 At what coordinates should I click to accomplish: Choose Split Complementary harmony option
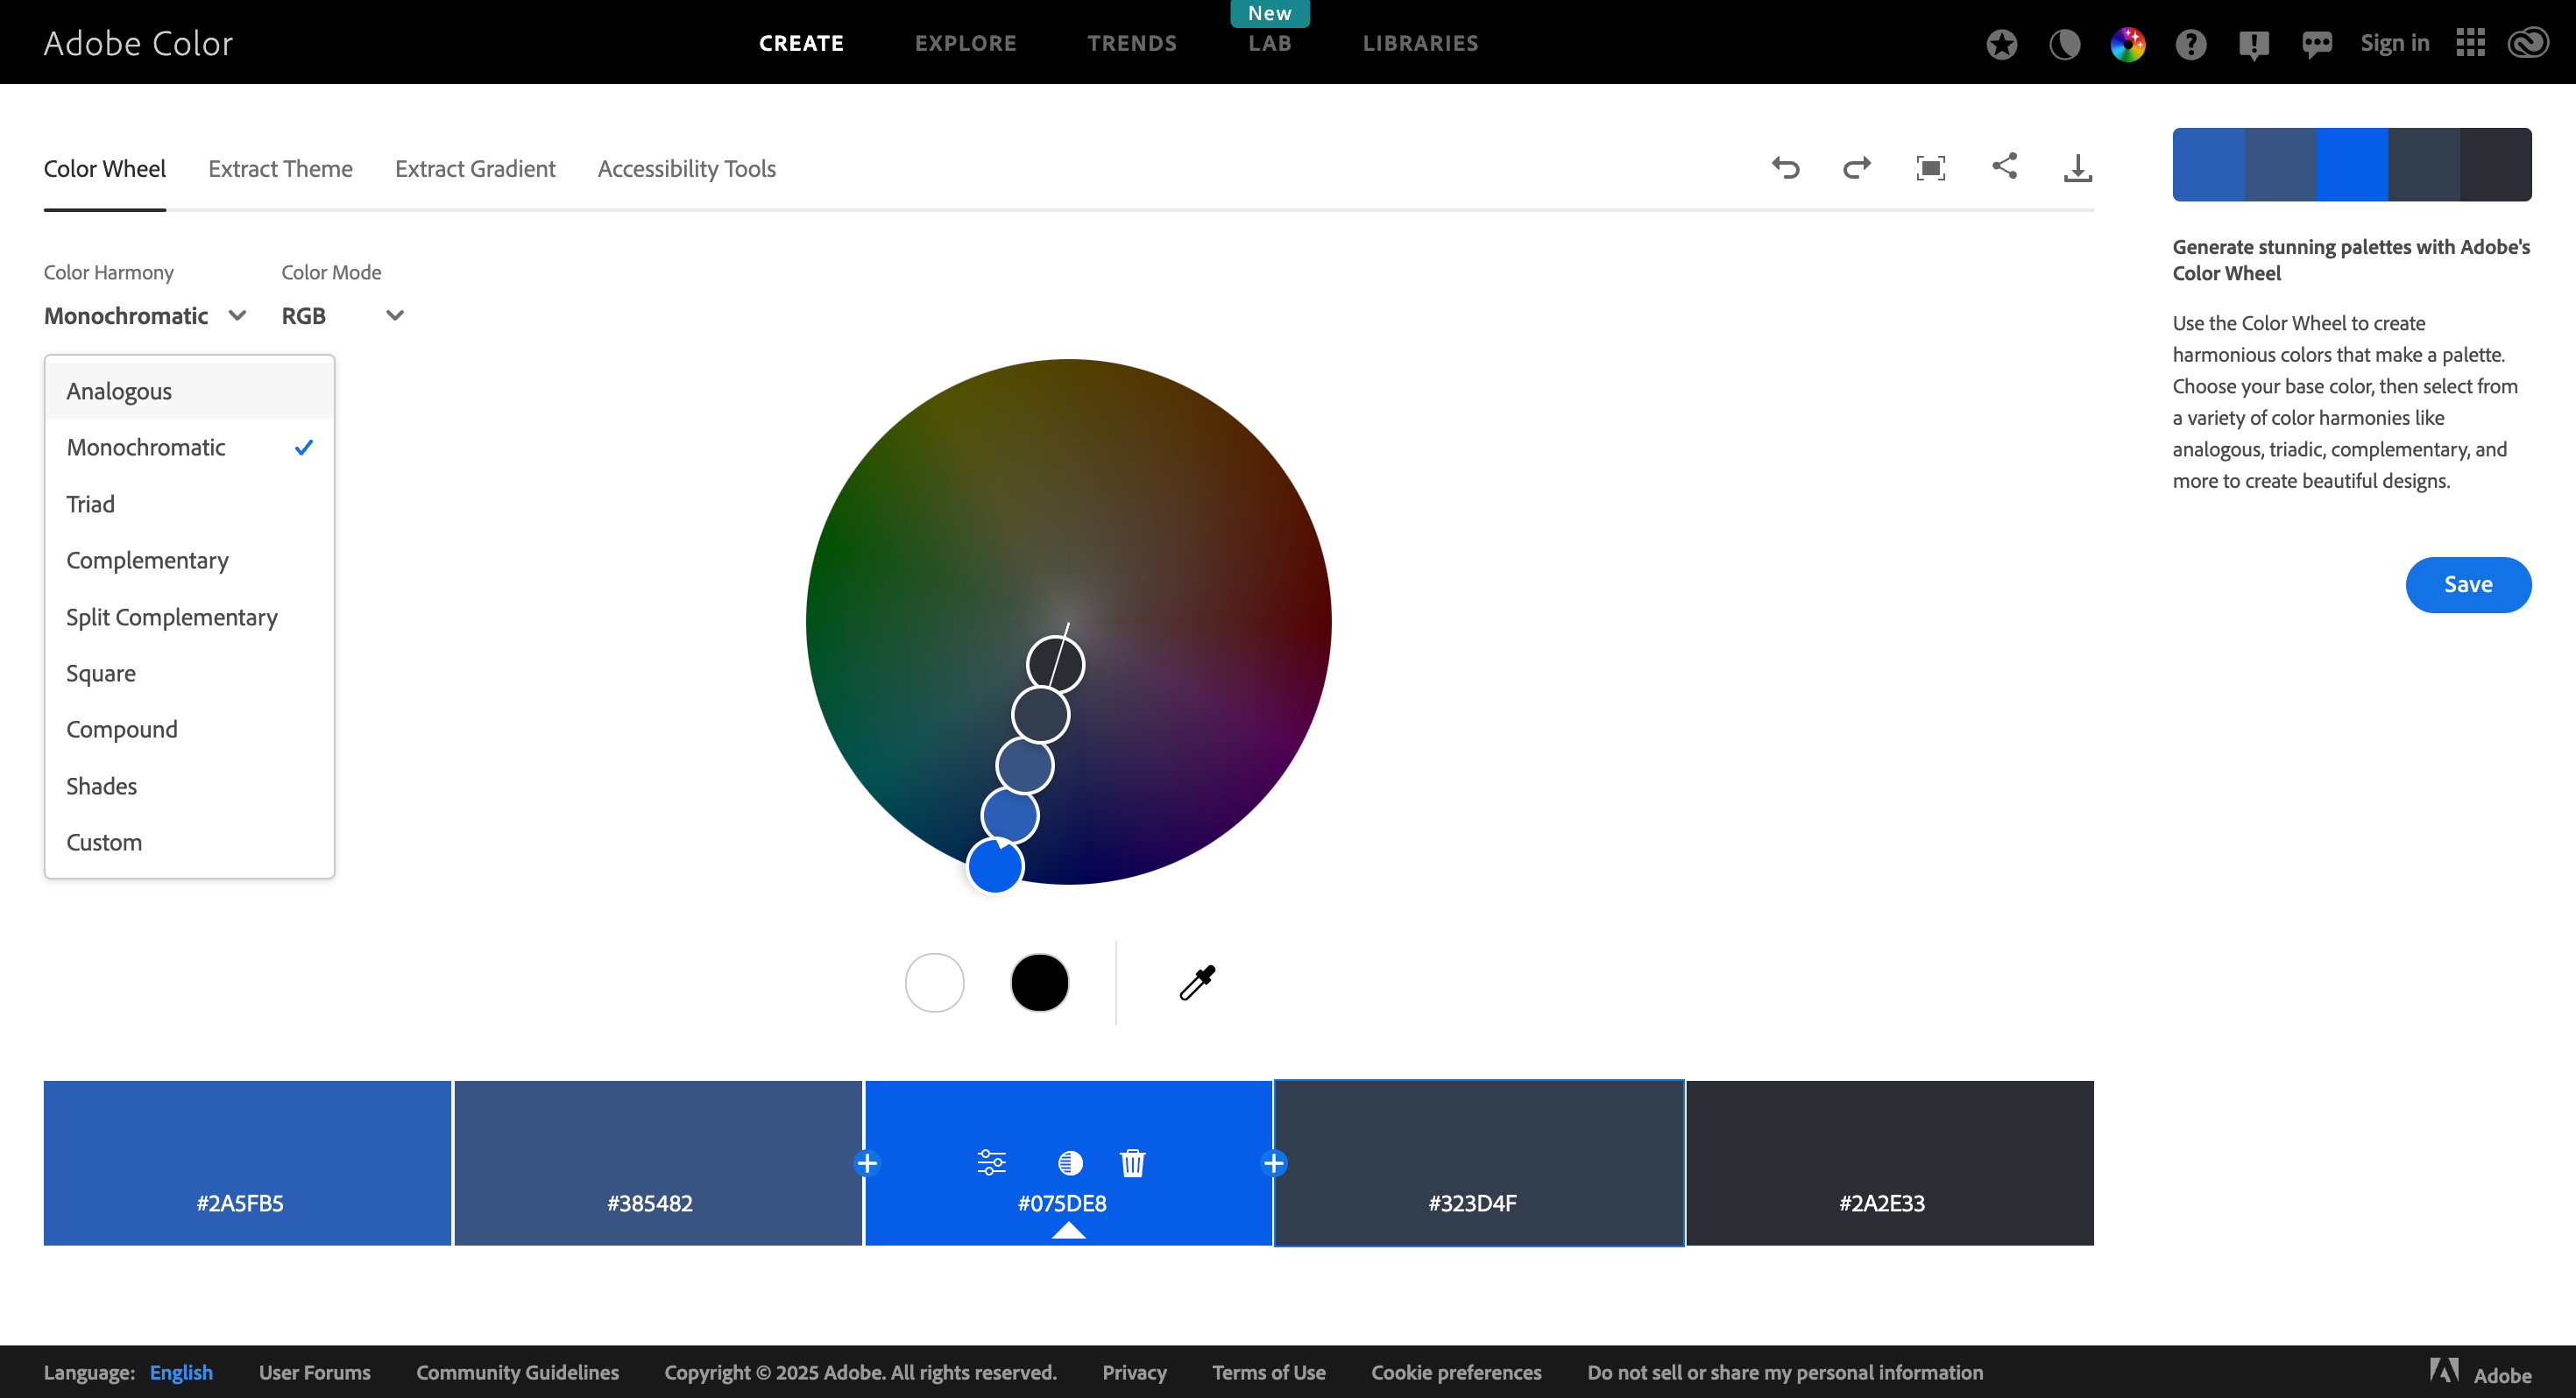[x=190, y=617]
